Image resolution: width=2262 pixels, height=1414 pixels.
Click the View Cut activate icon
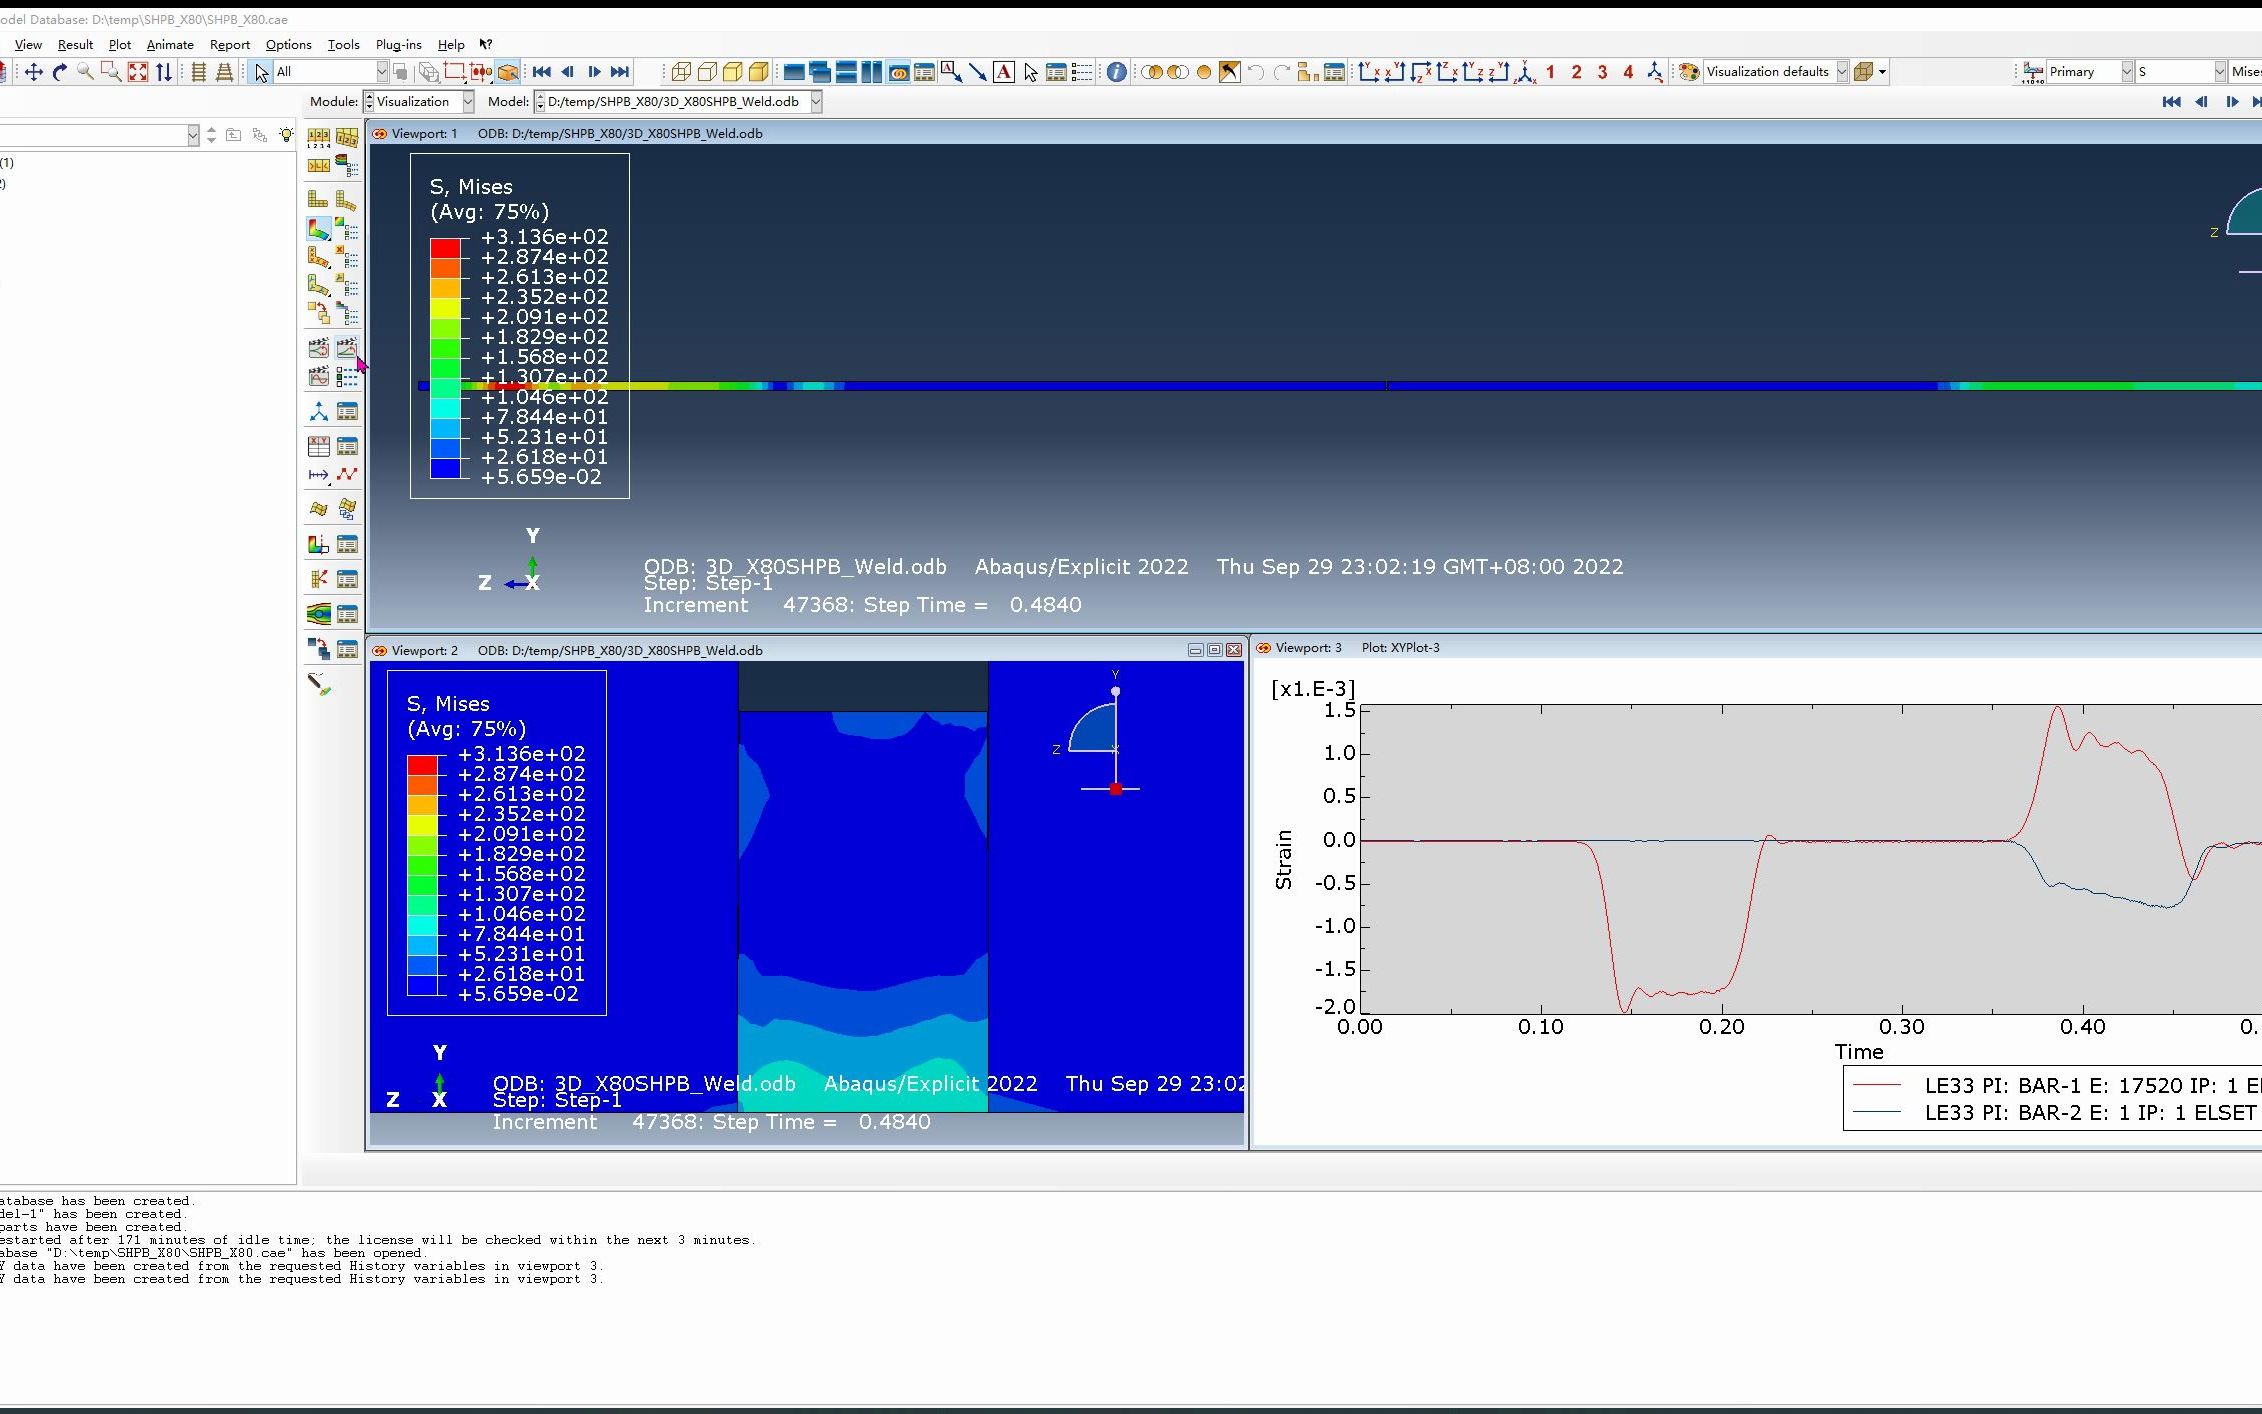click(x=318, y=544)
